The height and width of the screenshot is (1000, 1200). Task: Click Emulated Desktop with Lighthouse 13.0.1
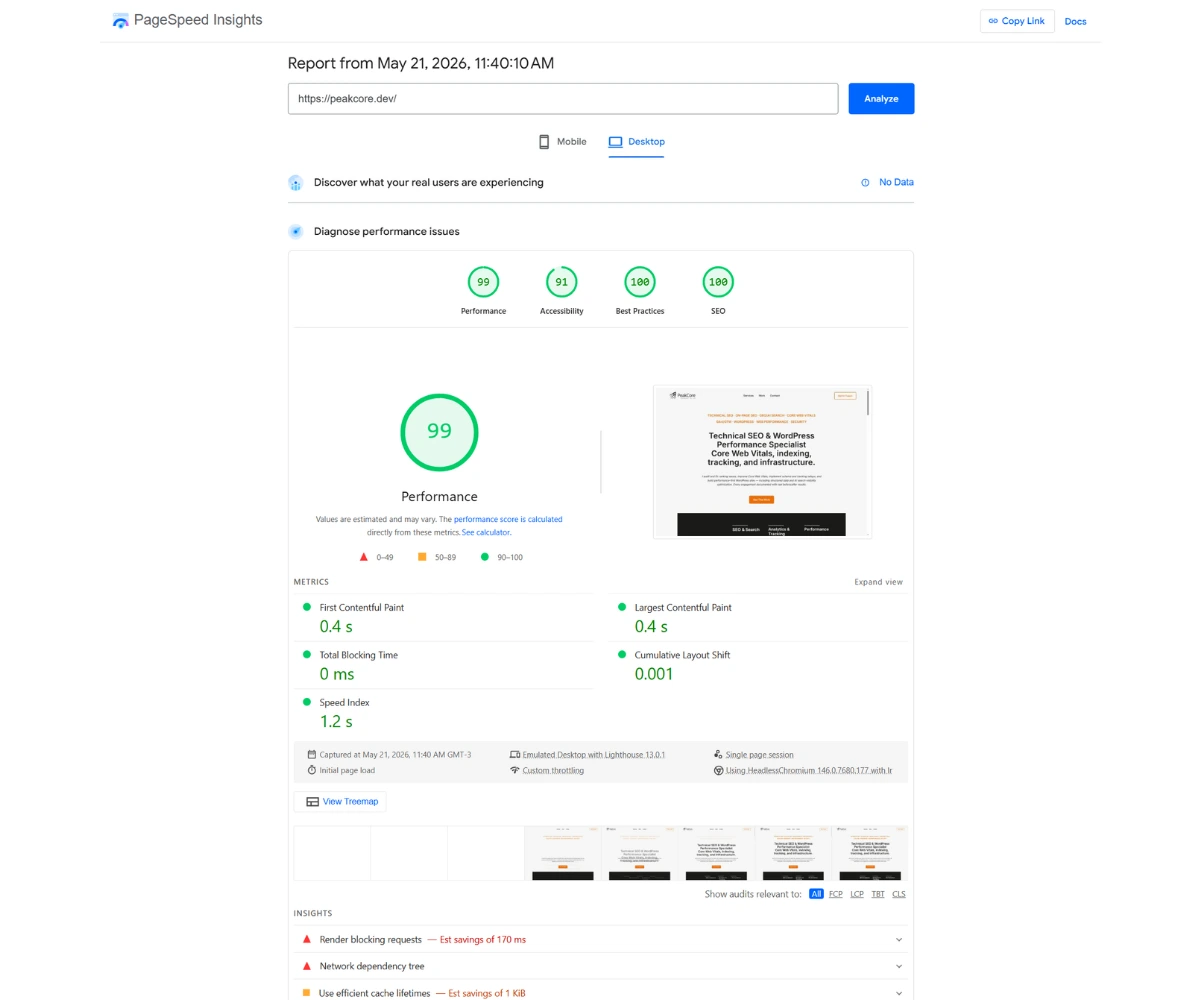coord(594,755)
